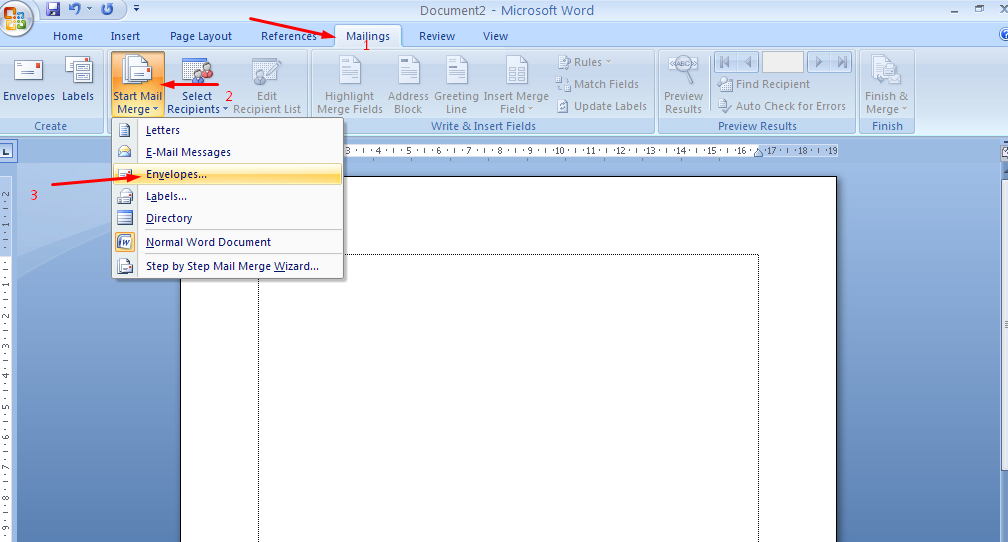Image resolution: width=1008 pixels, height=542 pixels.
Task: Insert a Greeting Line
Action: coord(456,84)
